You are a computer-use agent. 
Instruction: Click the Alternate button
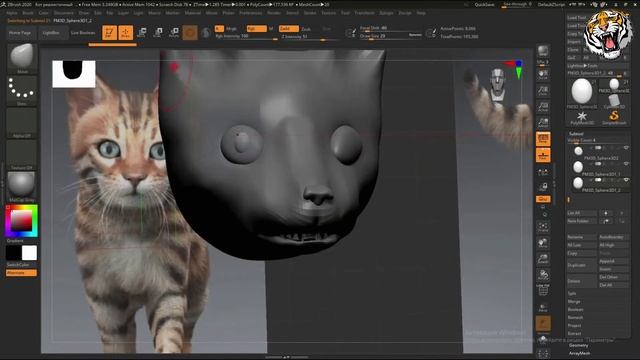(21, 273)
